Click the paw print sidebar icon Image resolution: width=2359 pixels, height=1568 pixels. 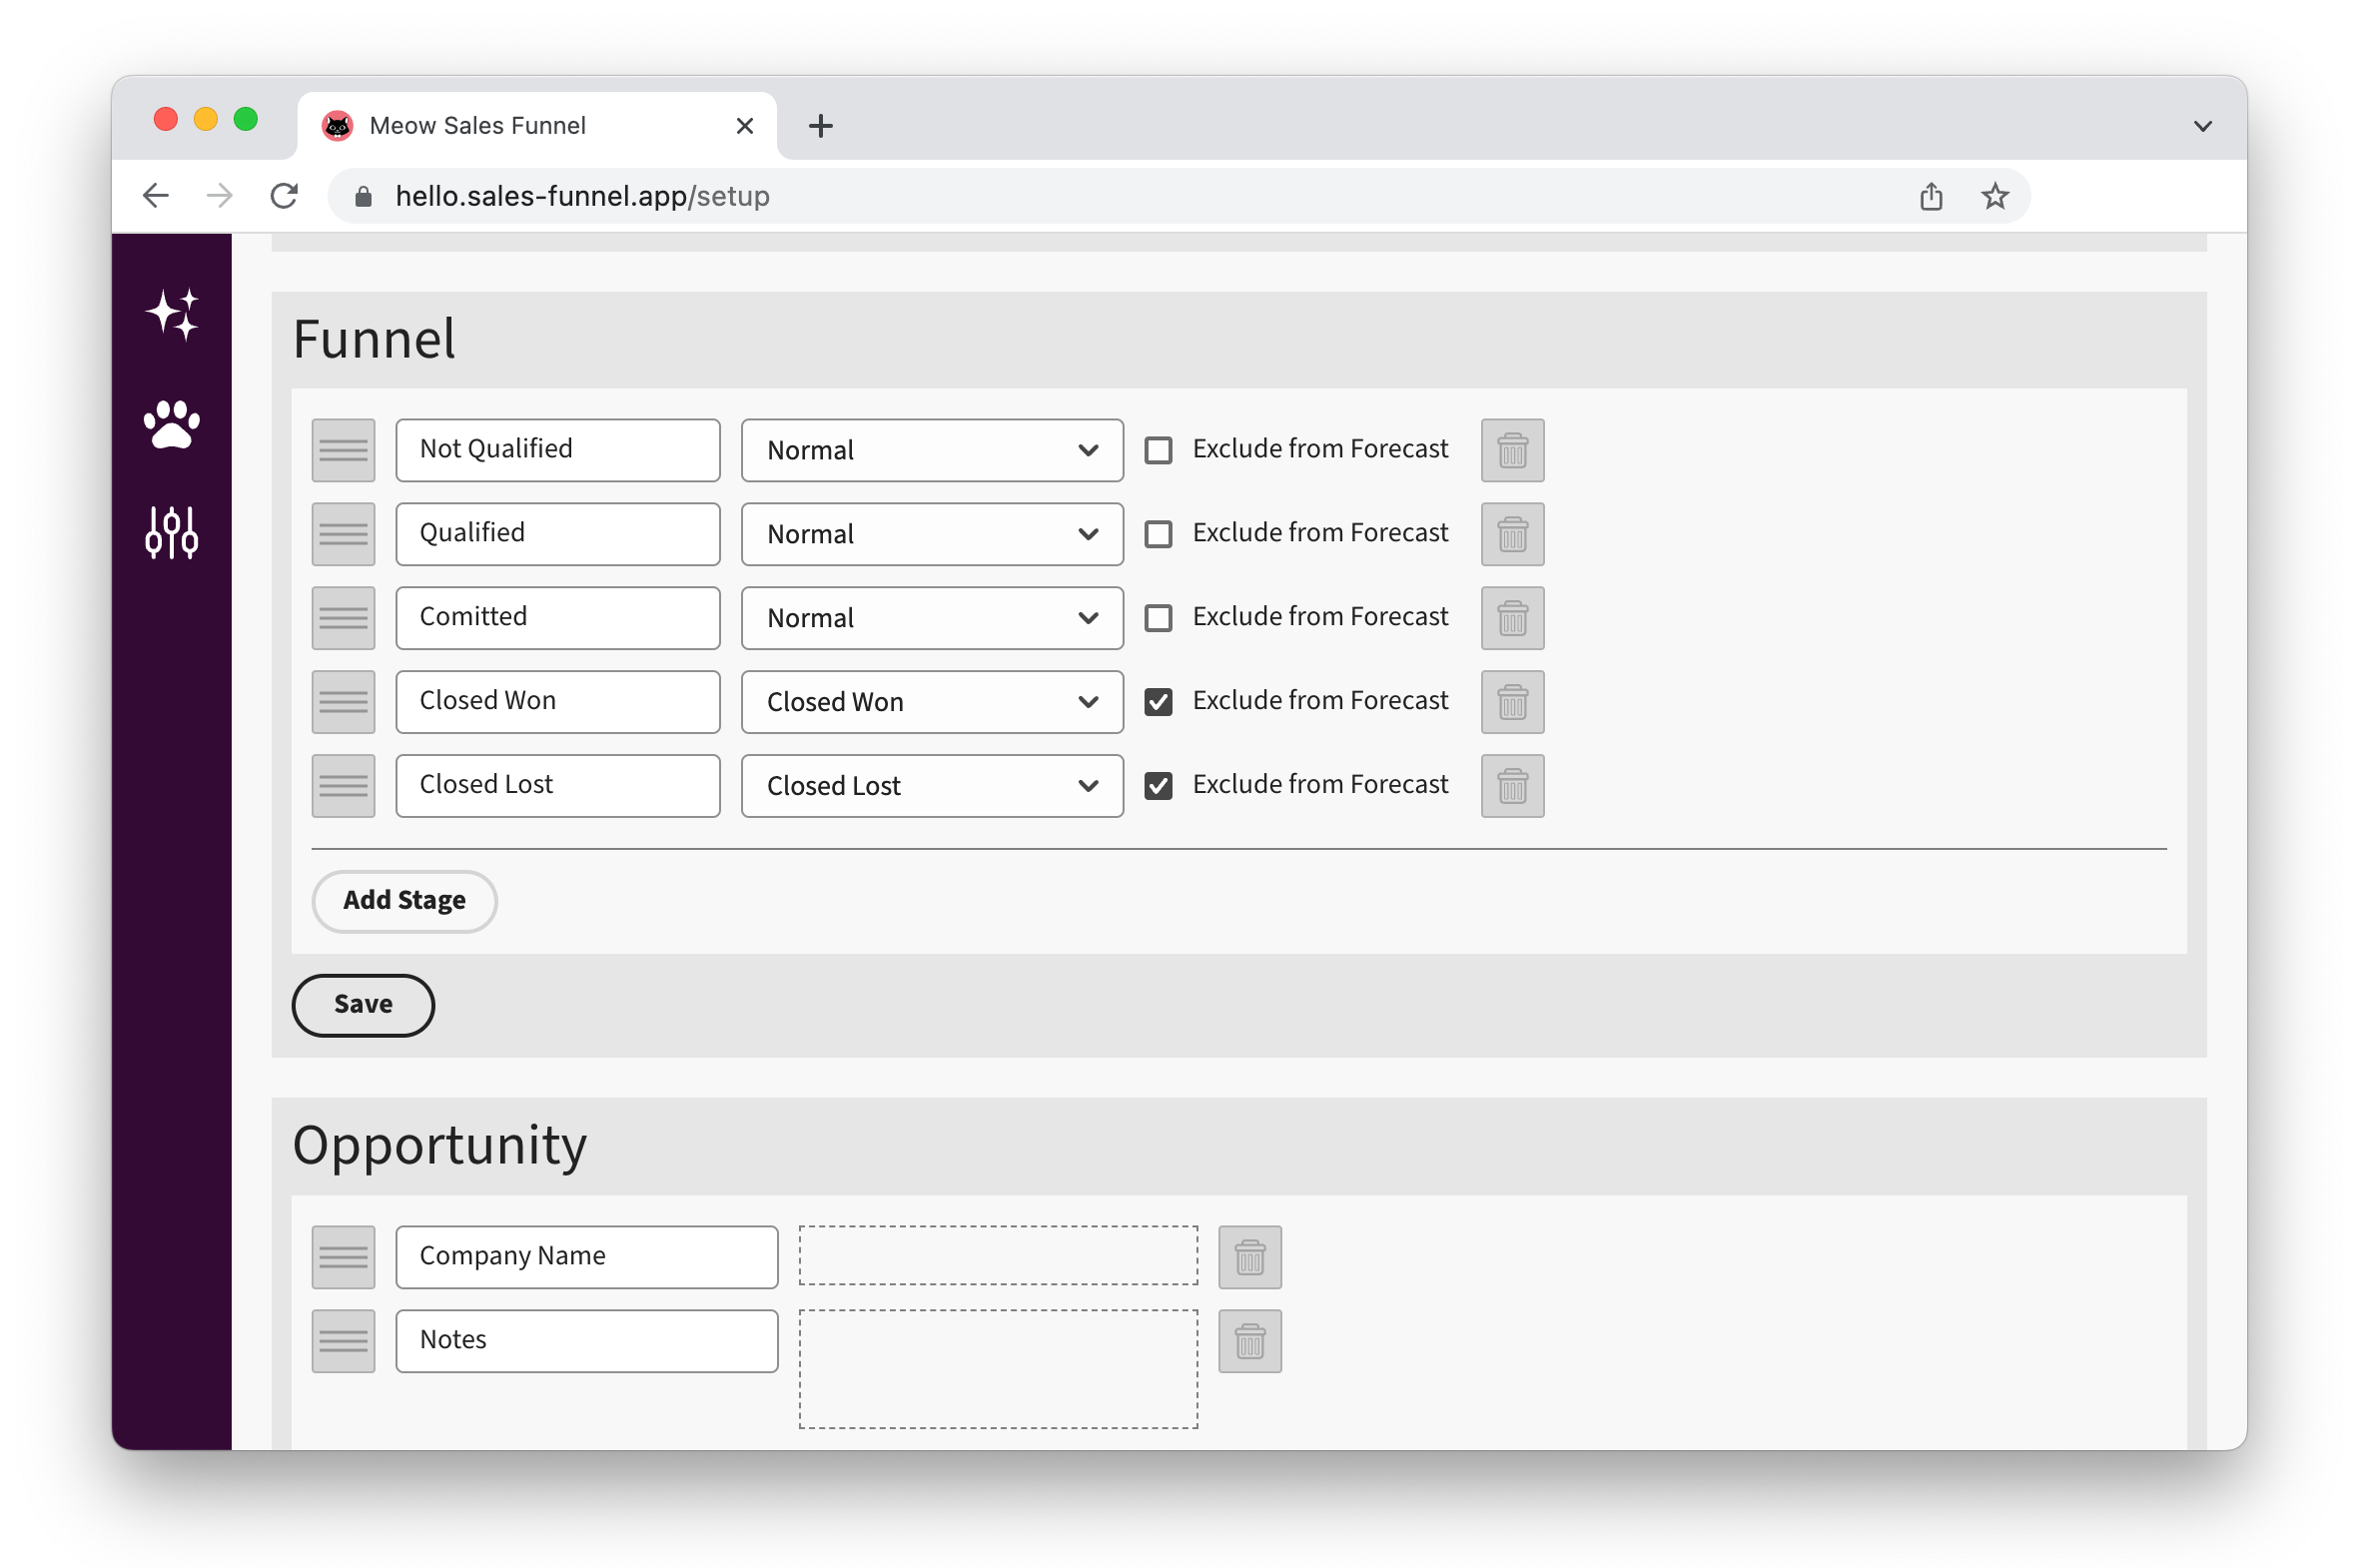(172, 425)
